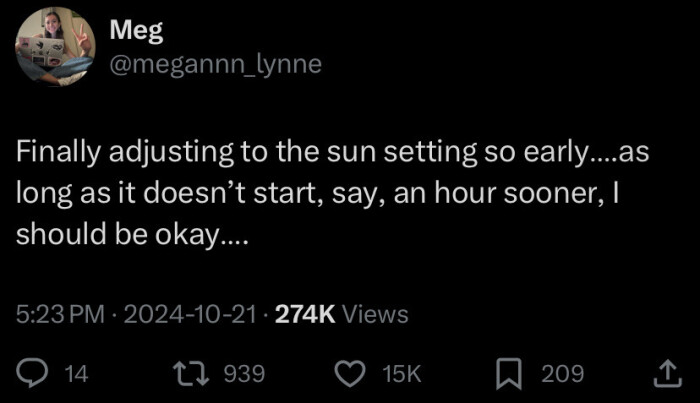This screenshot has width=700, height=403.
Task: Click the 5:23 PM timestamp
Action: 59,314
